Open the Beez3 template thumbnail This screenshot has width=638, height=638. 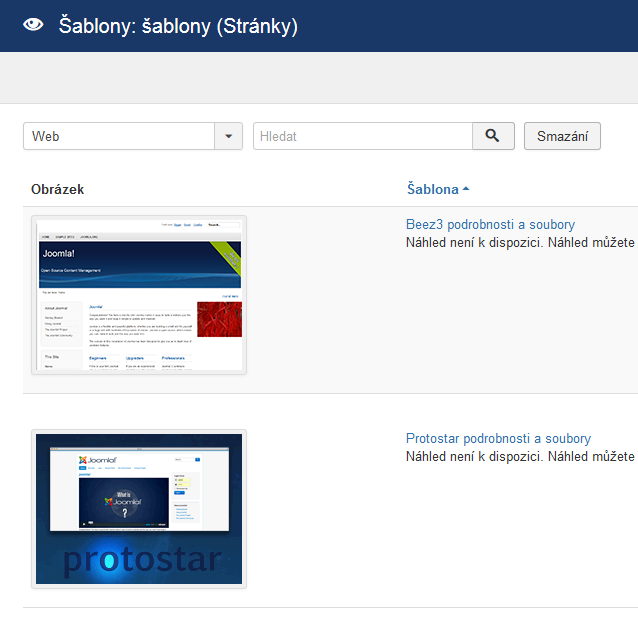(139, 294)
